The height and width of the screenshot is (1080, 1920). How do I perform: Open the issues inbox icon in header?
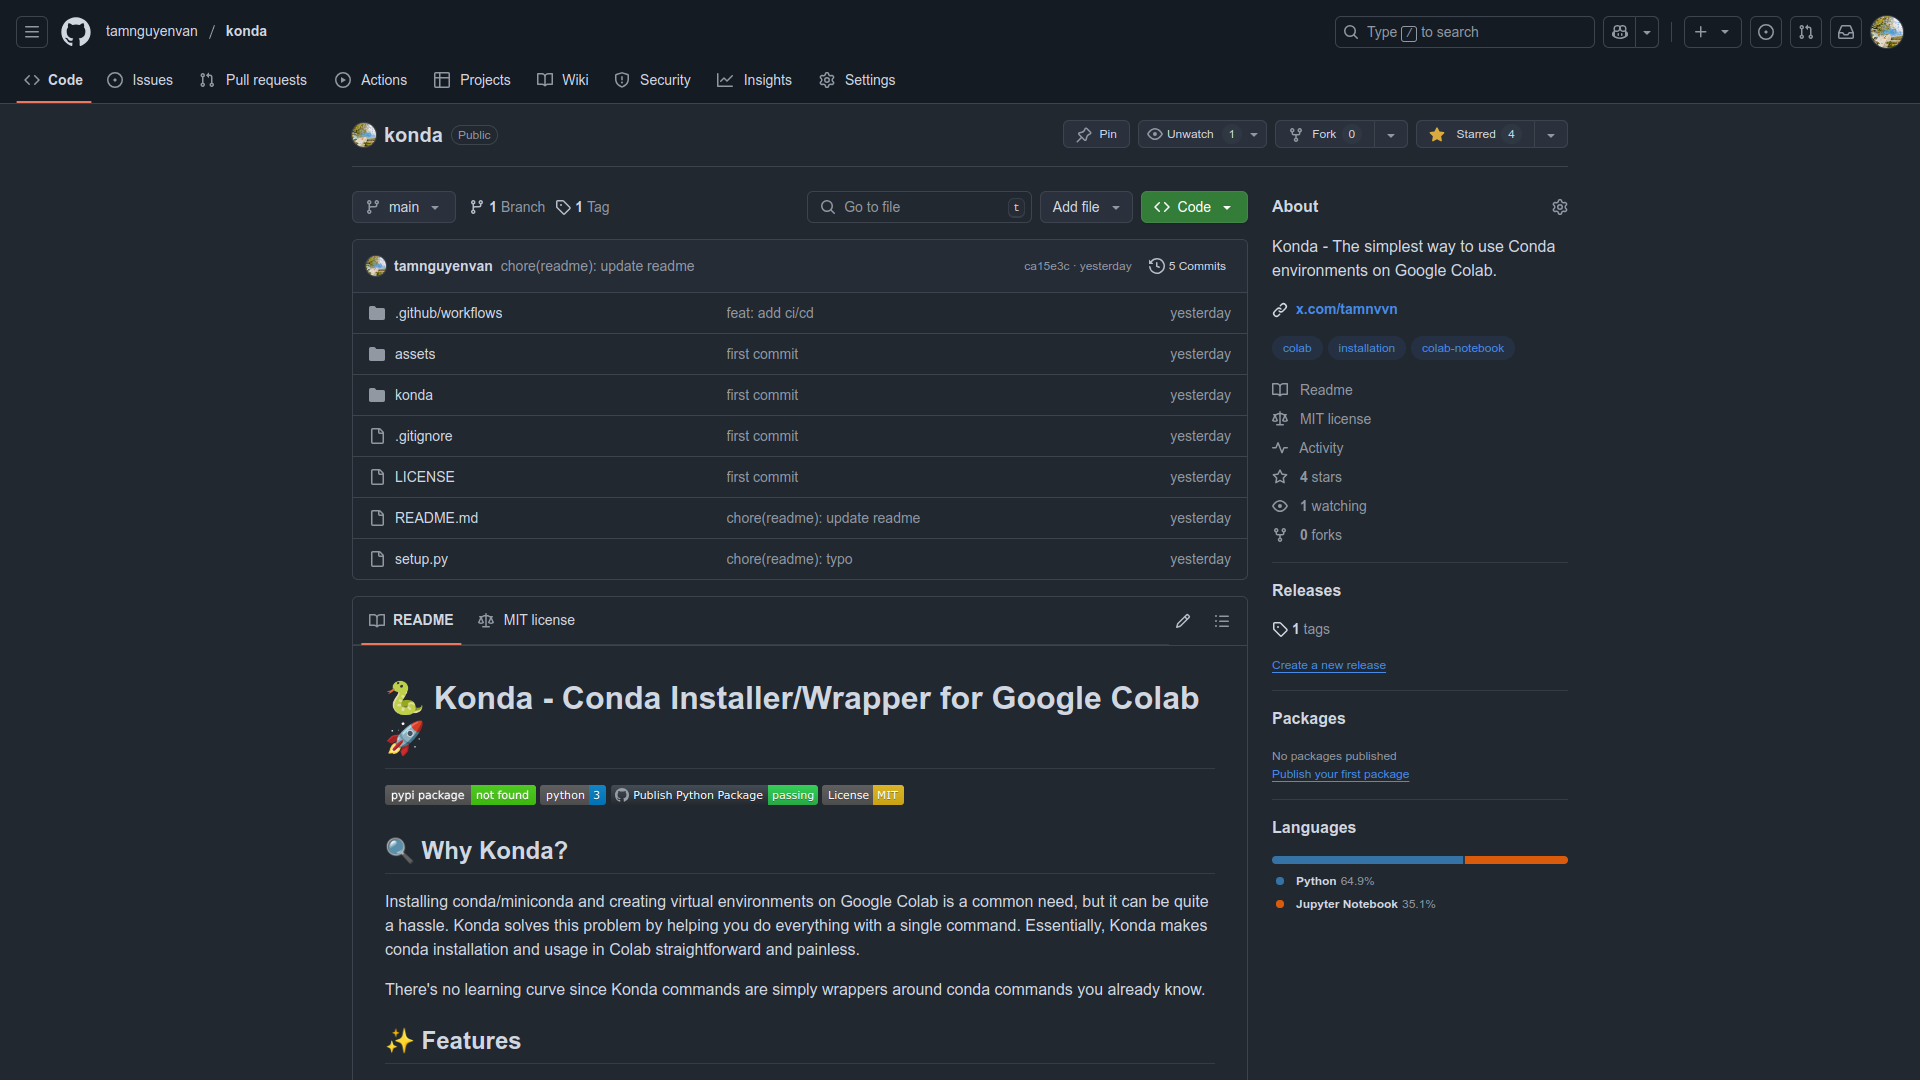click(1766, 32)
